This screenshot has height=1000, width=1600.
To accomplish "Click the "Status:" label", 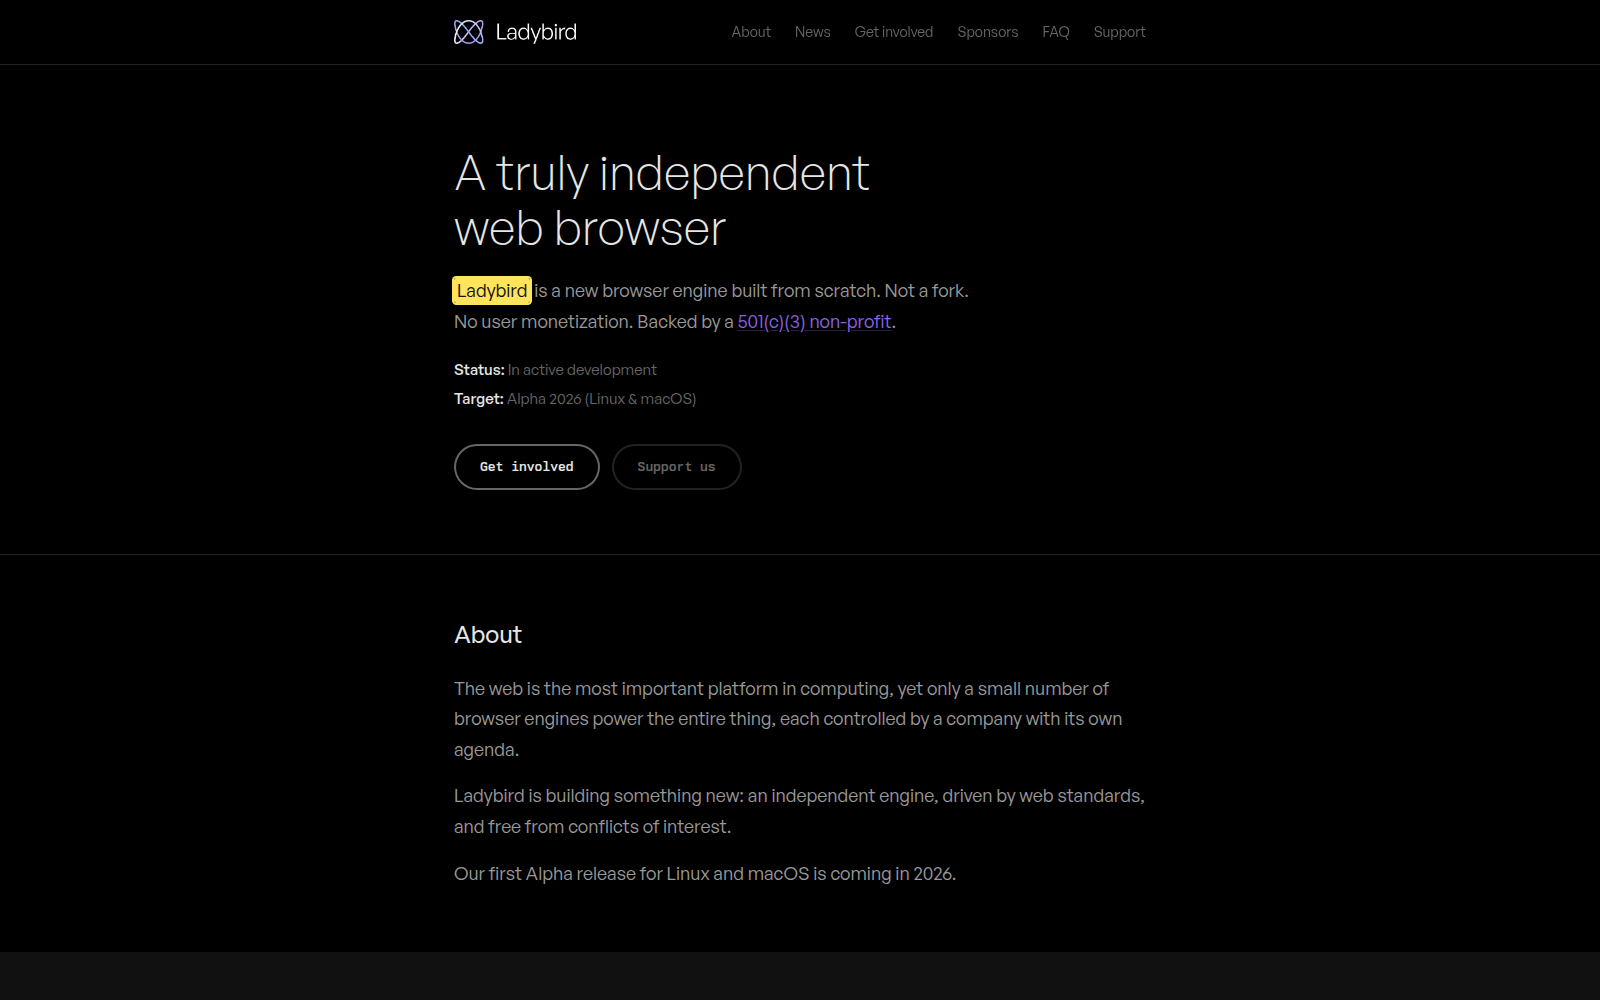I will (x=479, y=370).
